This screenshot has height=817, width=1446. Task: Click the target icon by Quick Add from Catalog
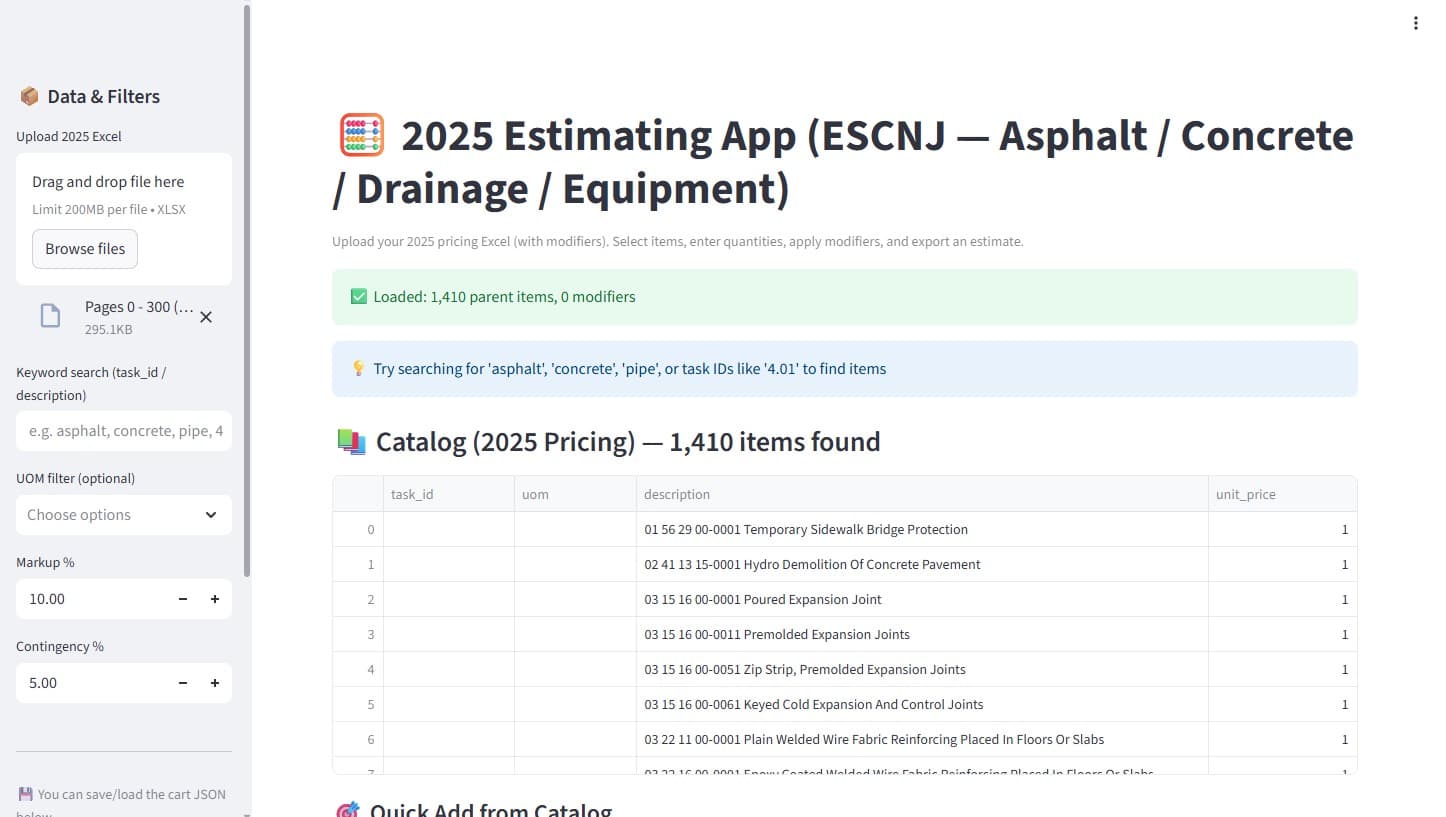tap(347, 809)
